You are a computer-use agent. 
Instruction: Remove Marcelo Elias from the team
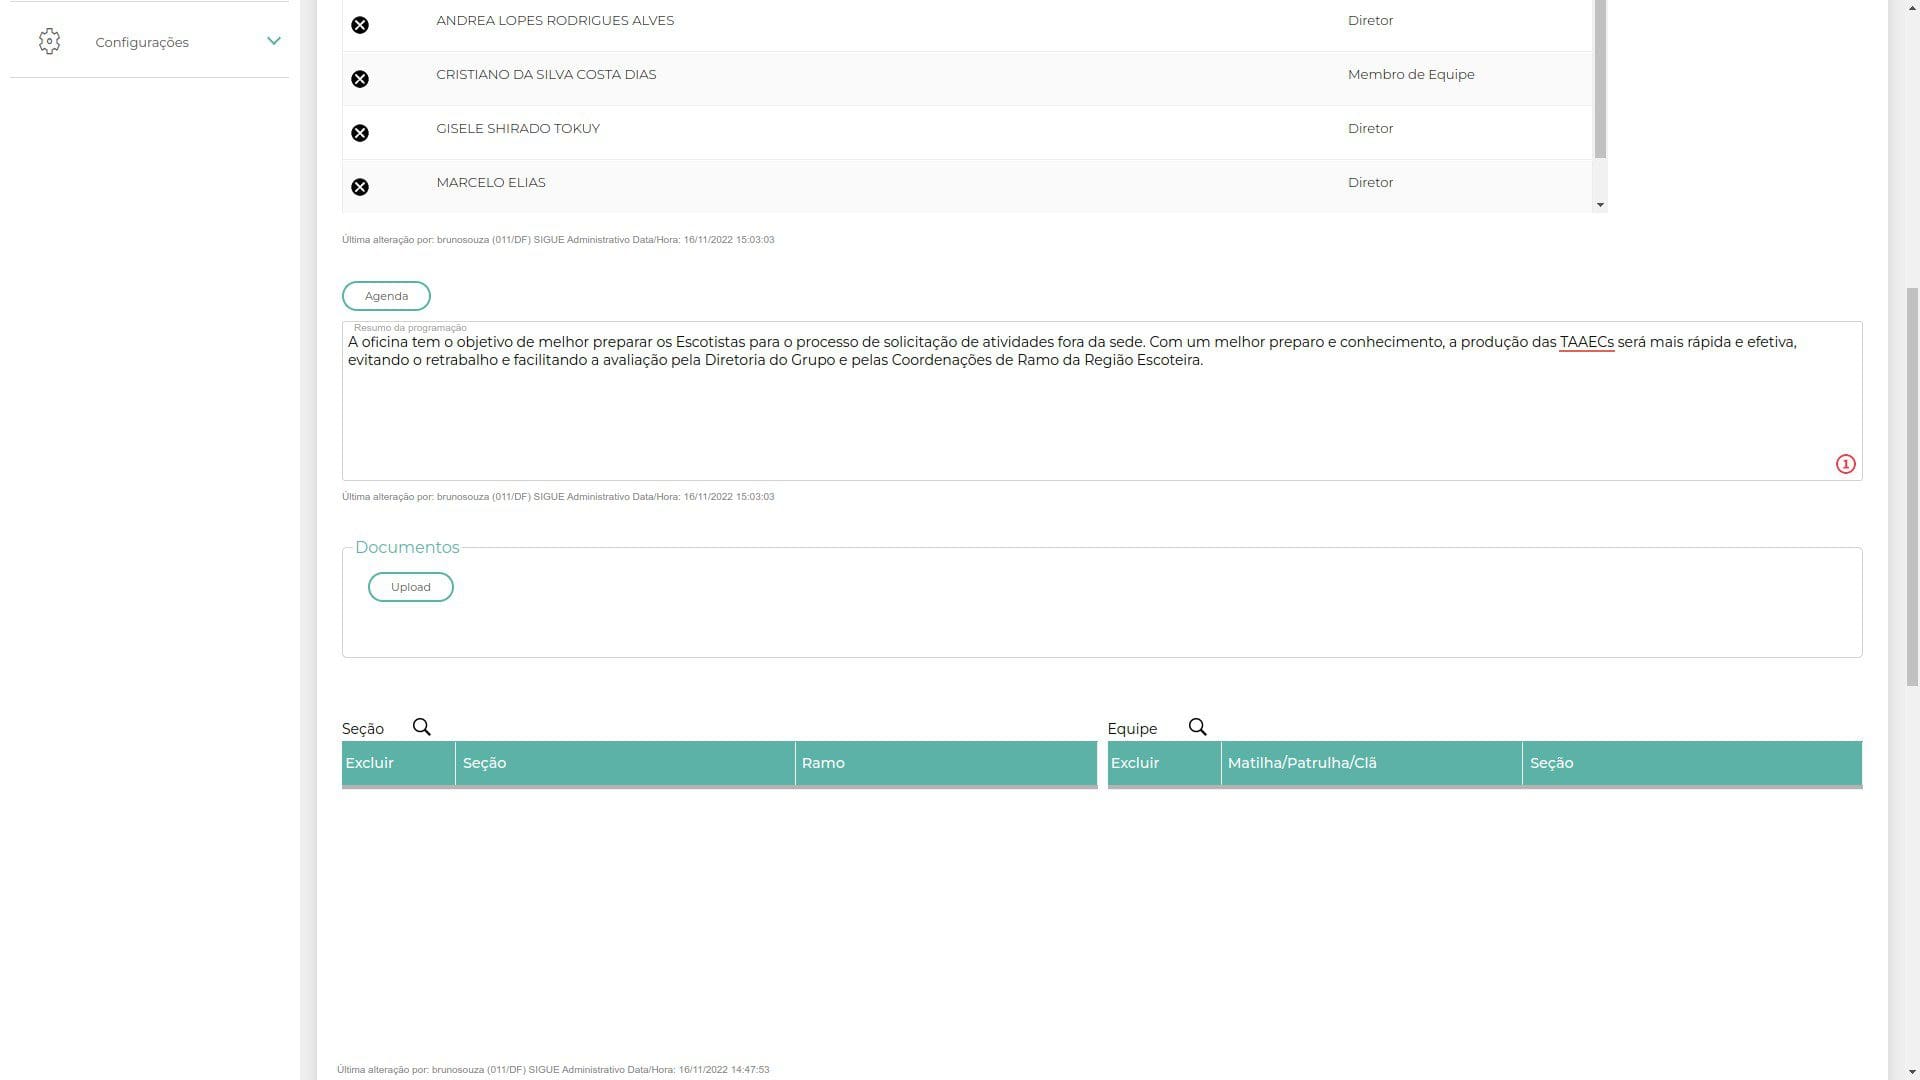360,187
